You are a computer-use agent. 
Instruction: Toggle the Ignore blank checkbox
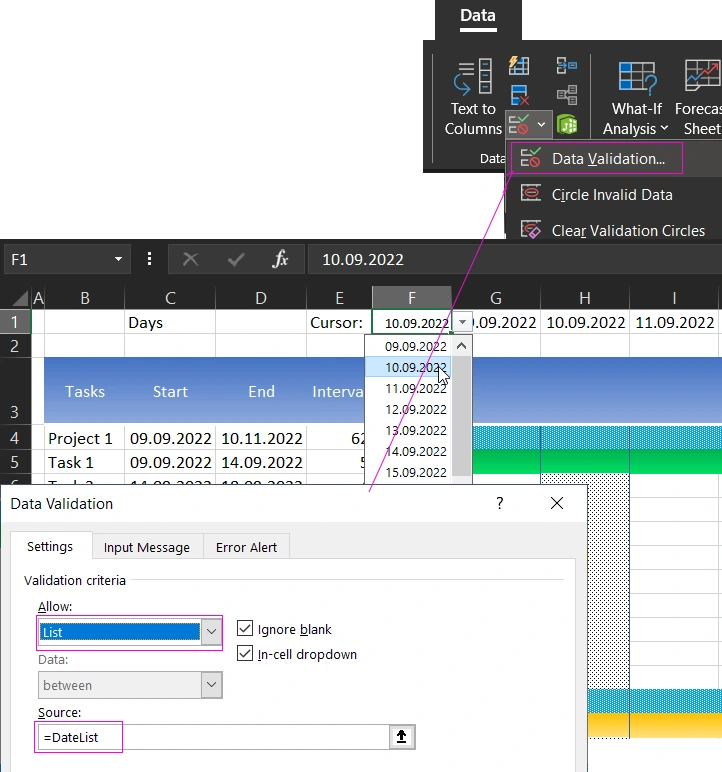click(245, 629)
